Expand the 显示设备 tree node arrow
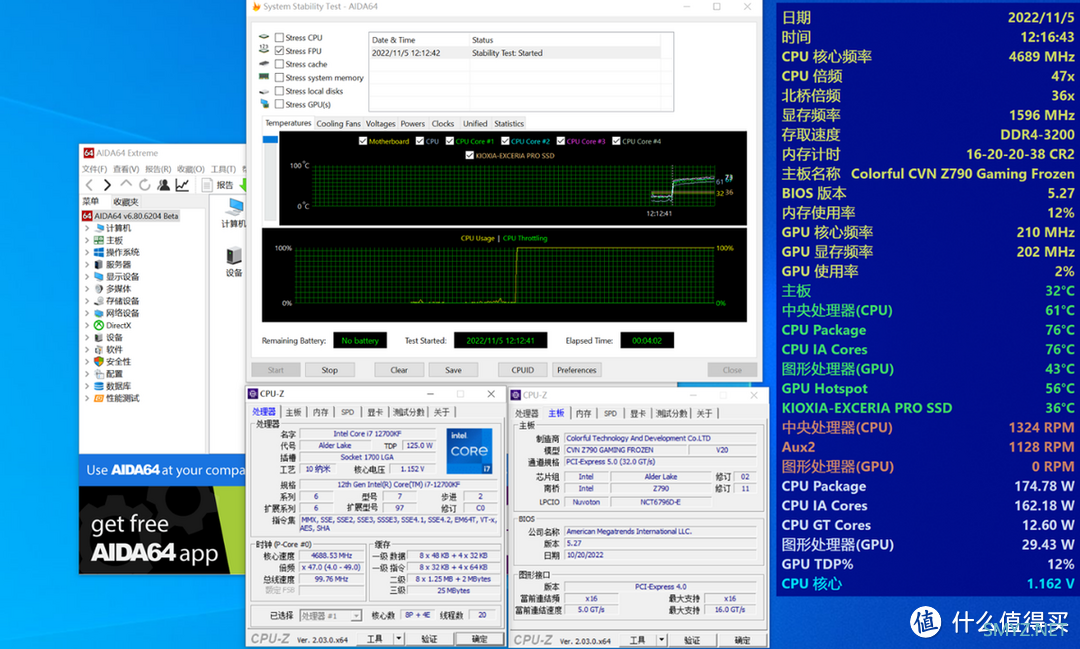This screenshot has width=1080, height=649. (87, 277)
